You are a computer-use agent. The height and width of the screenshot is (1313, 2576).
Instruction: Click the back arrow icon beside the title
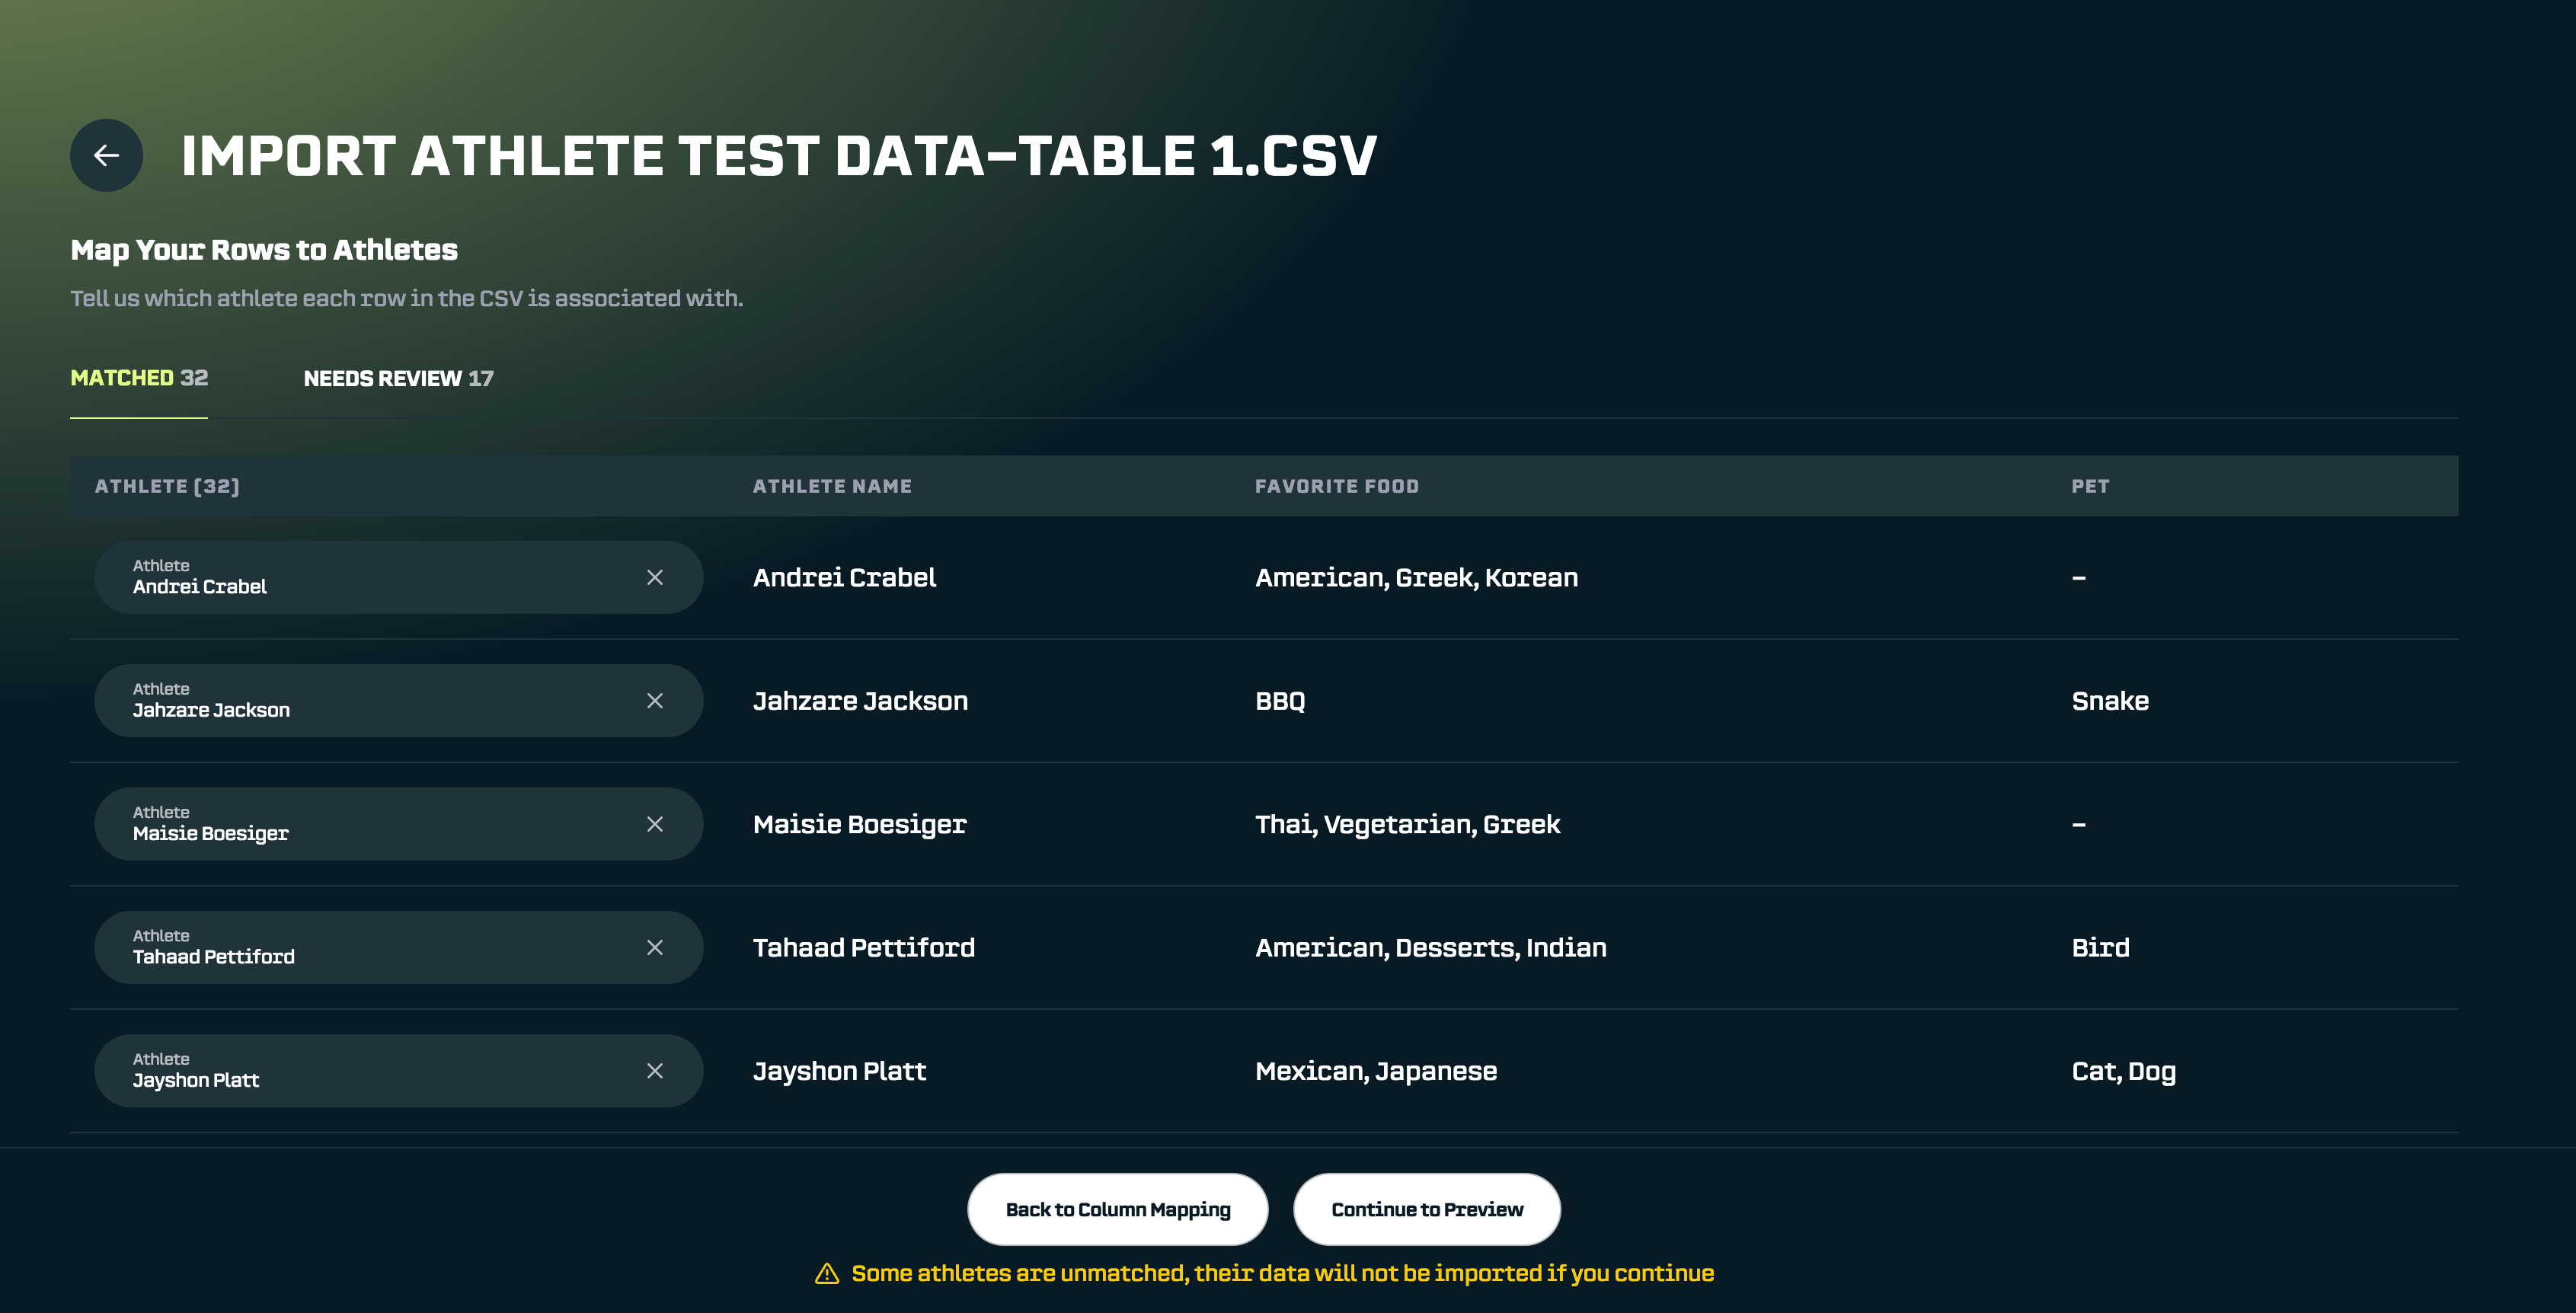[106, 155]
